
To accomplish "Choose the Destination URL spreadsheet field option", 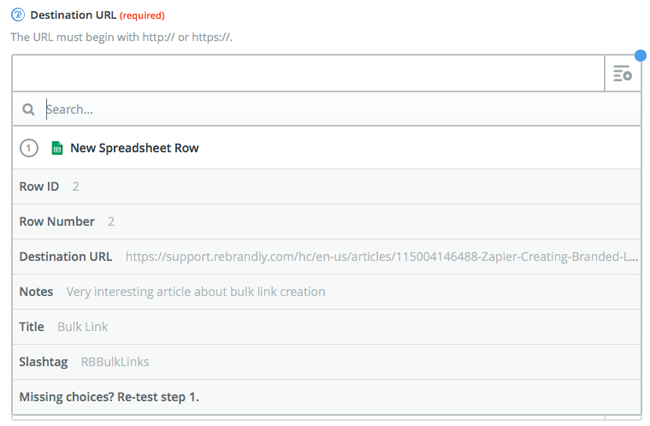I will [327, 257].
